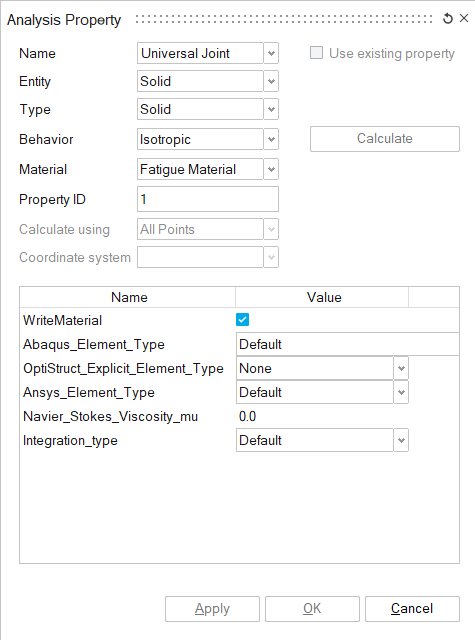Click the Property ID input field
475x640 pixels.
(208, 199)
